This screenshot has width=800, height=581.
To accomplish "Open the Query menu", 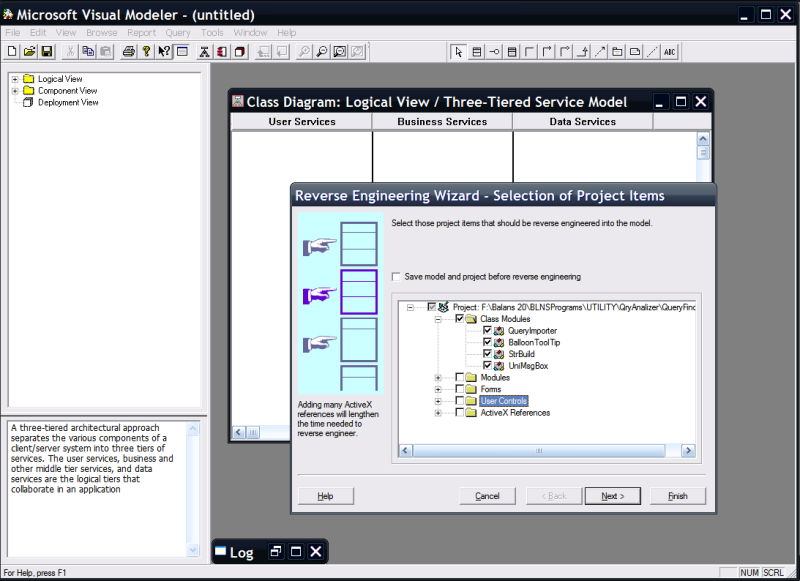I will pos(178,33).
